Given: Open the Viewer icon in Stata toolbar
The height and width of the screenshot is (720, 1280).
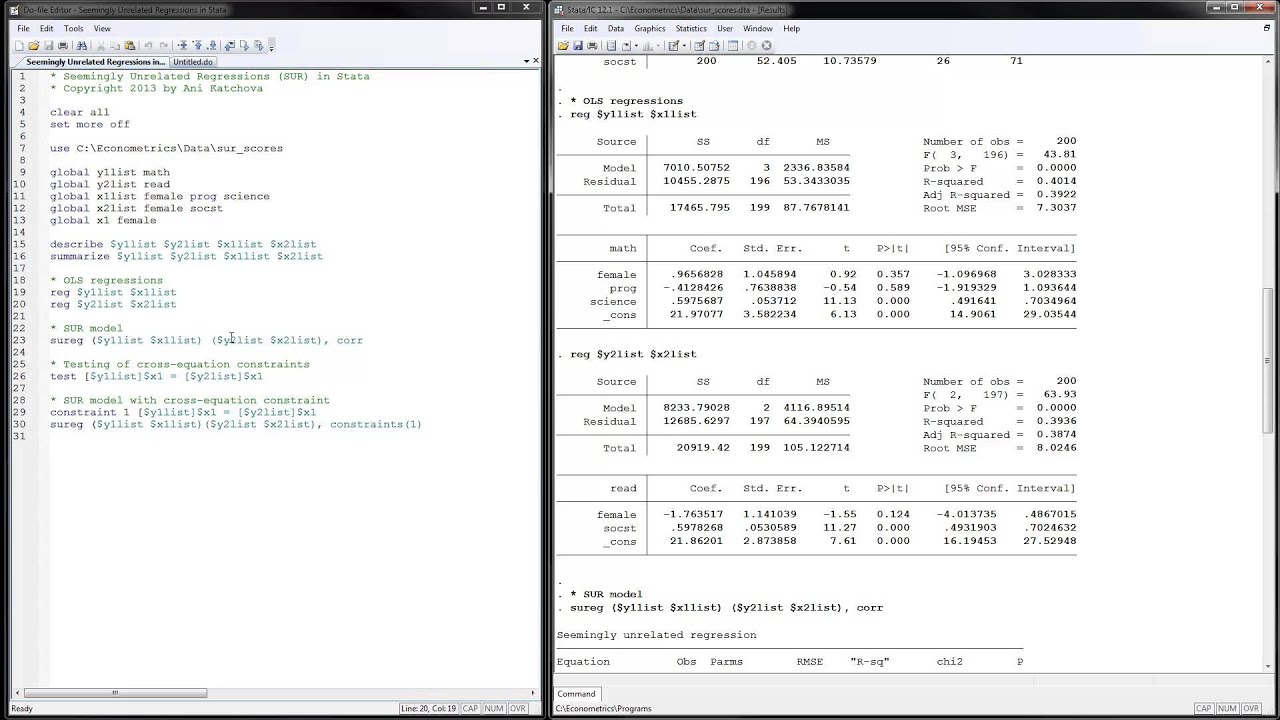Looking at the screenshot, I should [x=626, y=45].
